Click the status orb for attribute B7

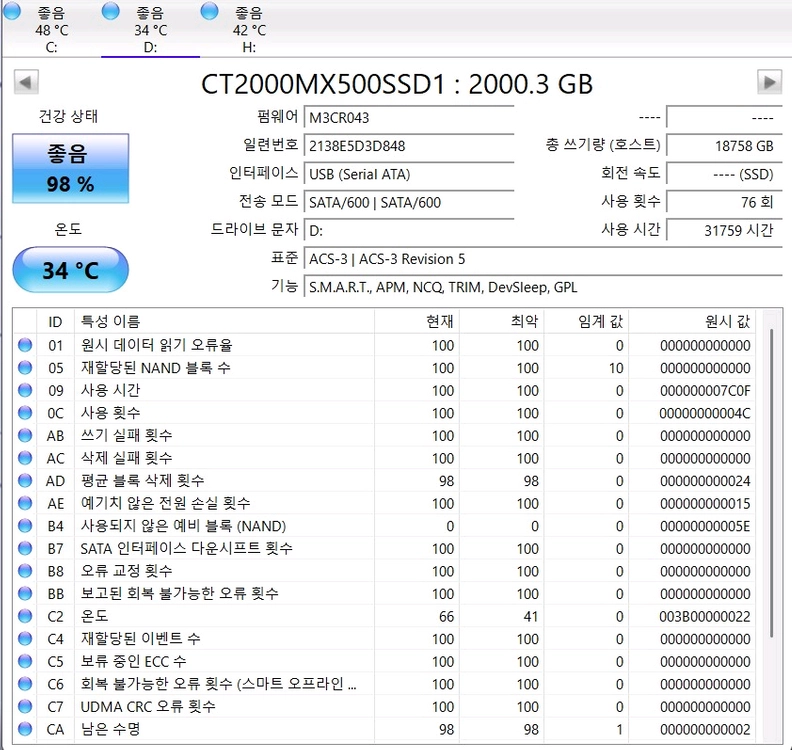click(x=25, y=548)
